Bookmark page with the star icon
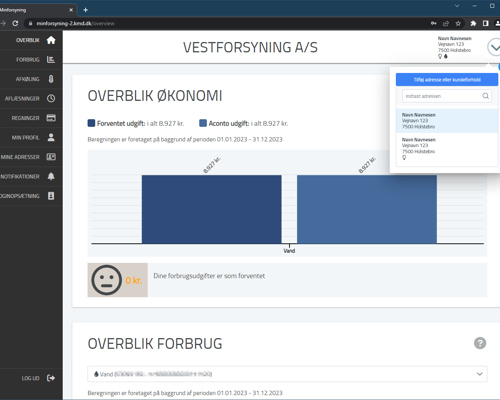The image size is (500, 400). [458, 23]
